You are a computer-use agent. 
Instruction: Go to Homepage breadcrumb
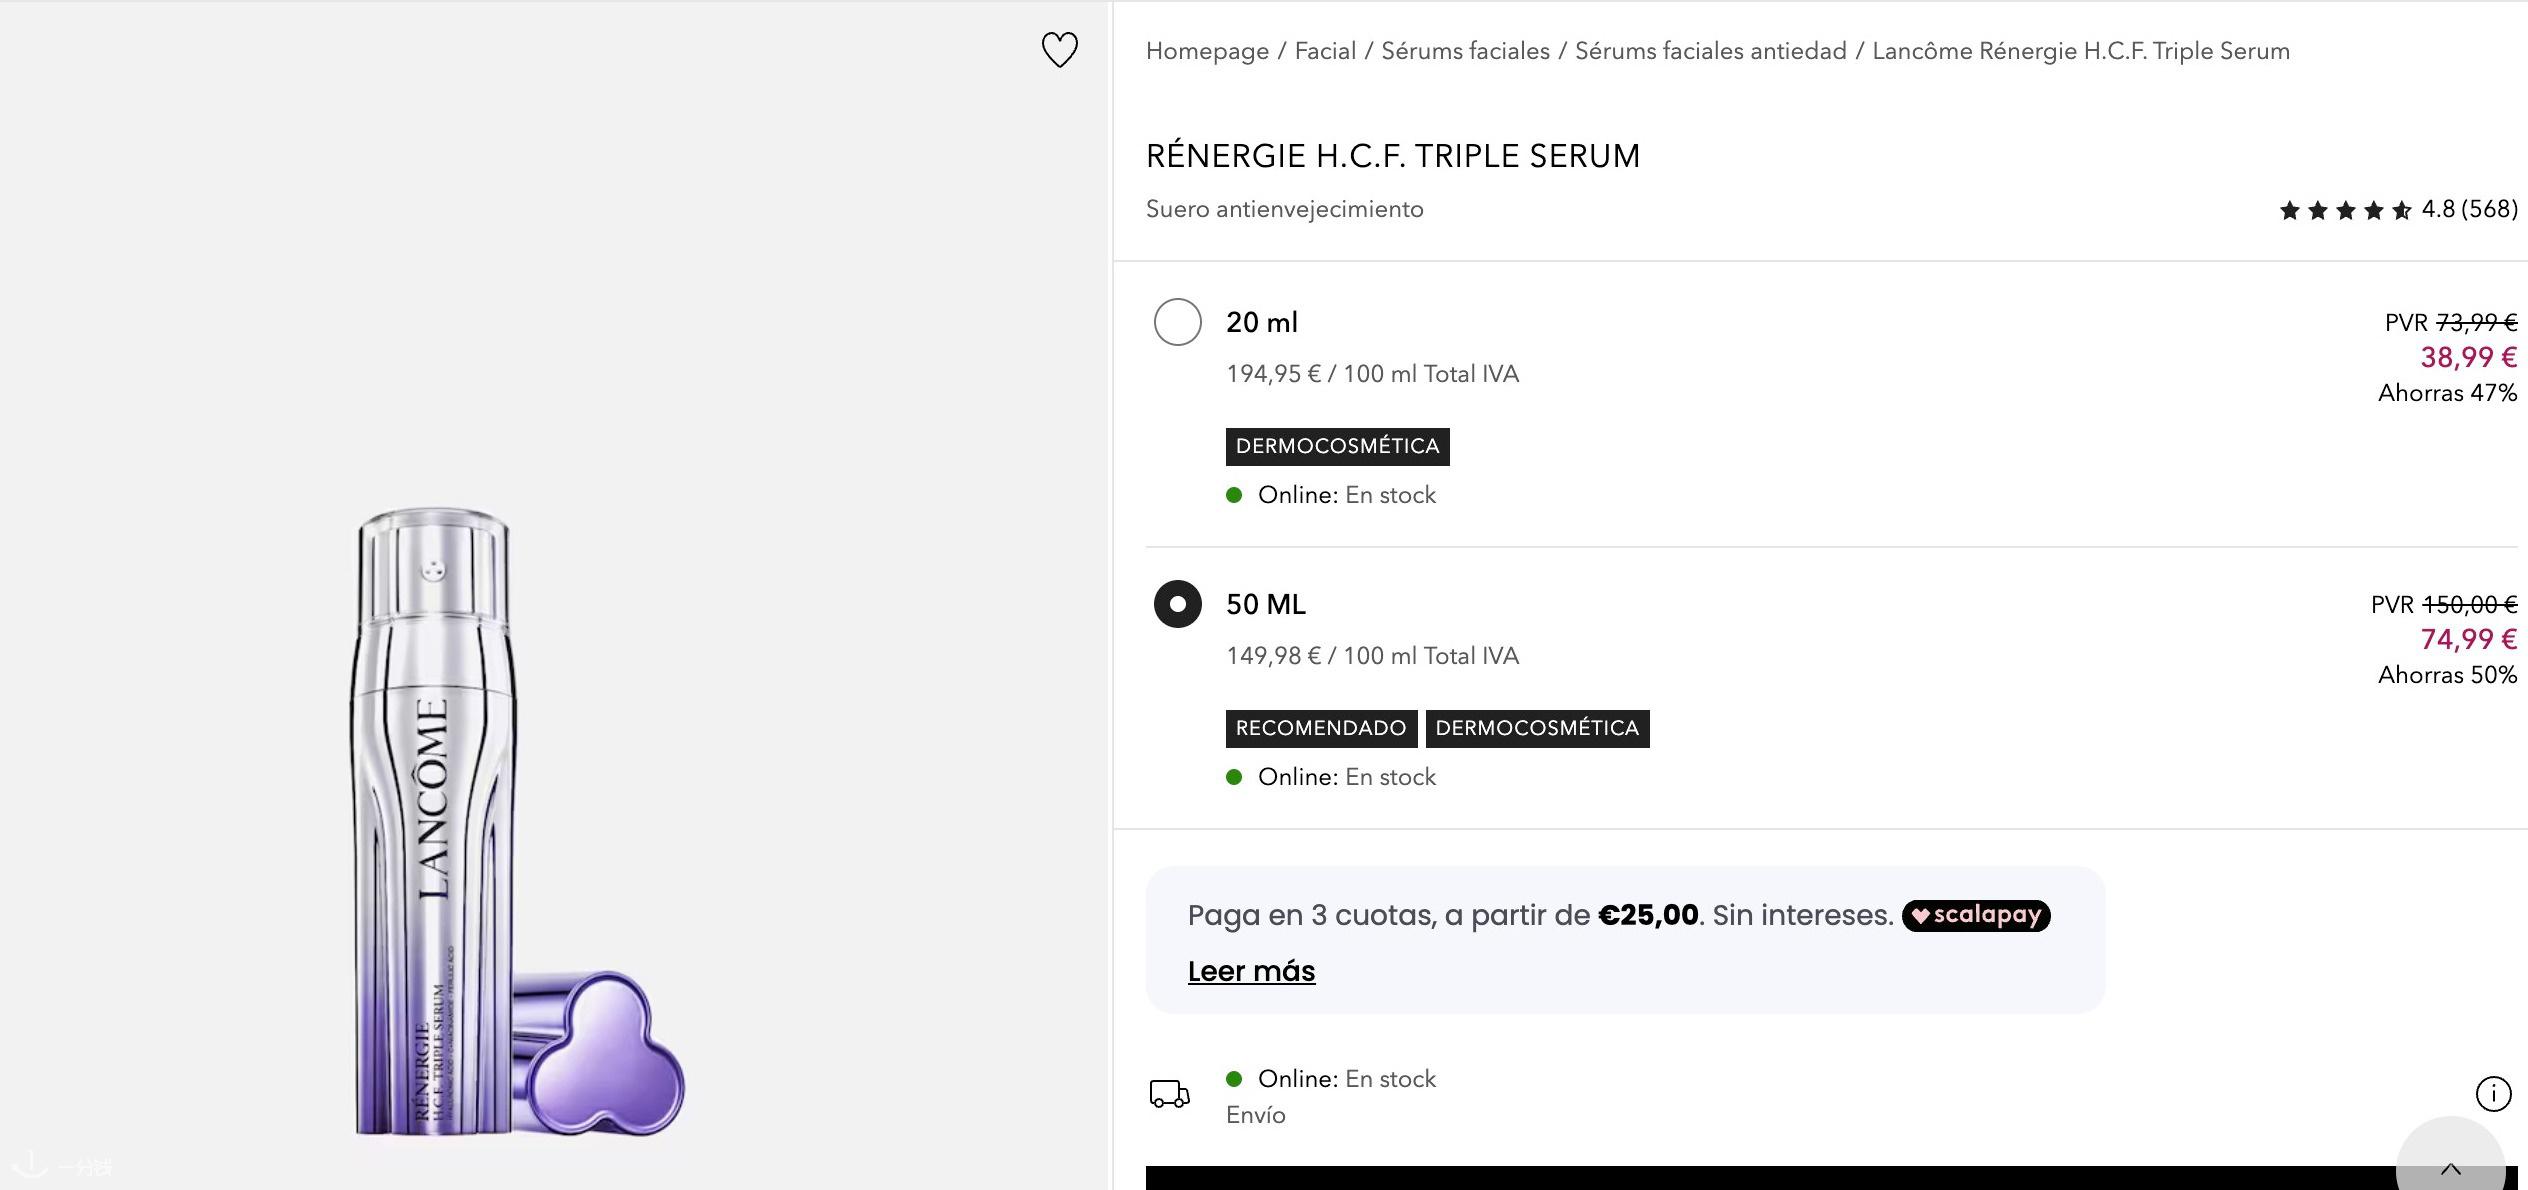point(1207,51)
